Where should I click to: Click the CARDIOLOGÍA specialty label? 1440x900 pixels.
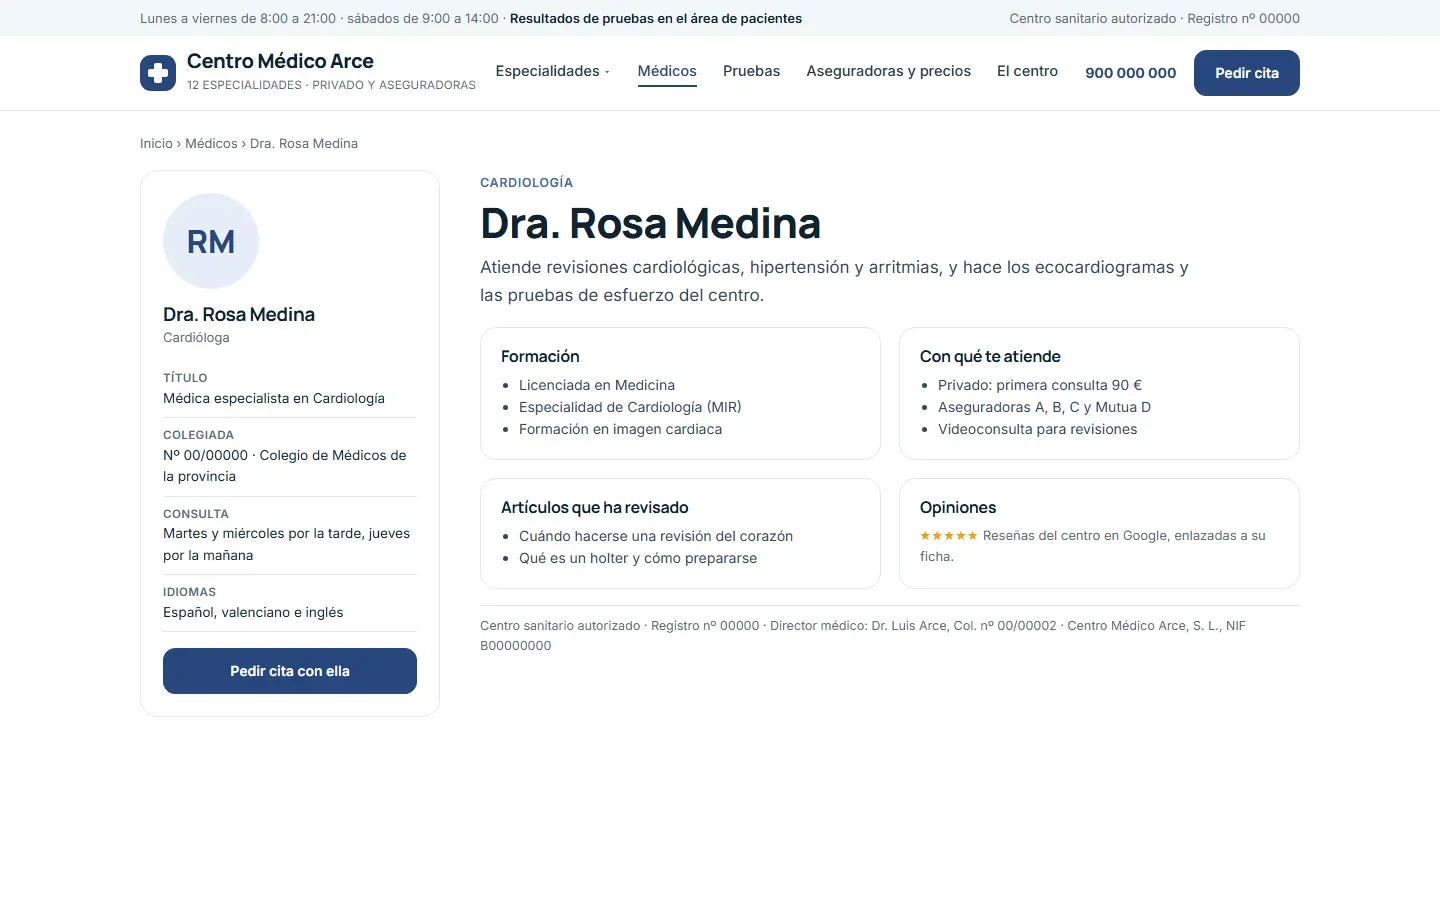(527, 183)
